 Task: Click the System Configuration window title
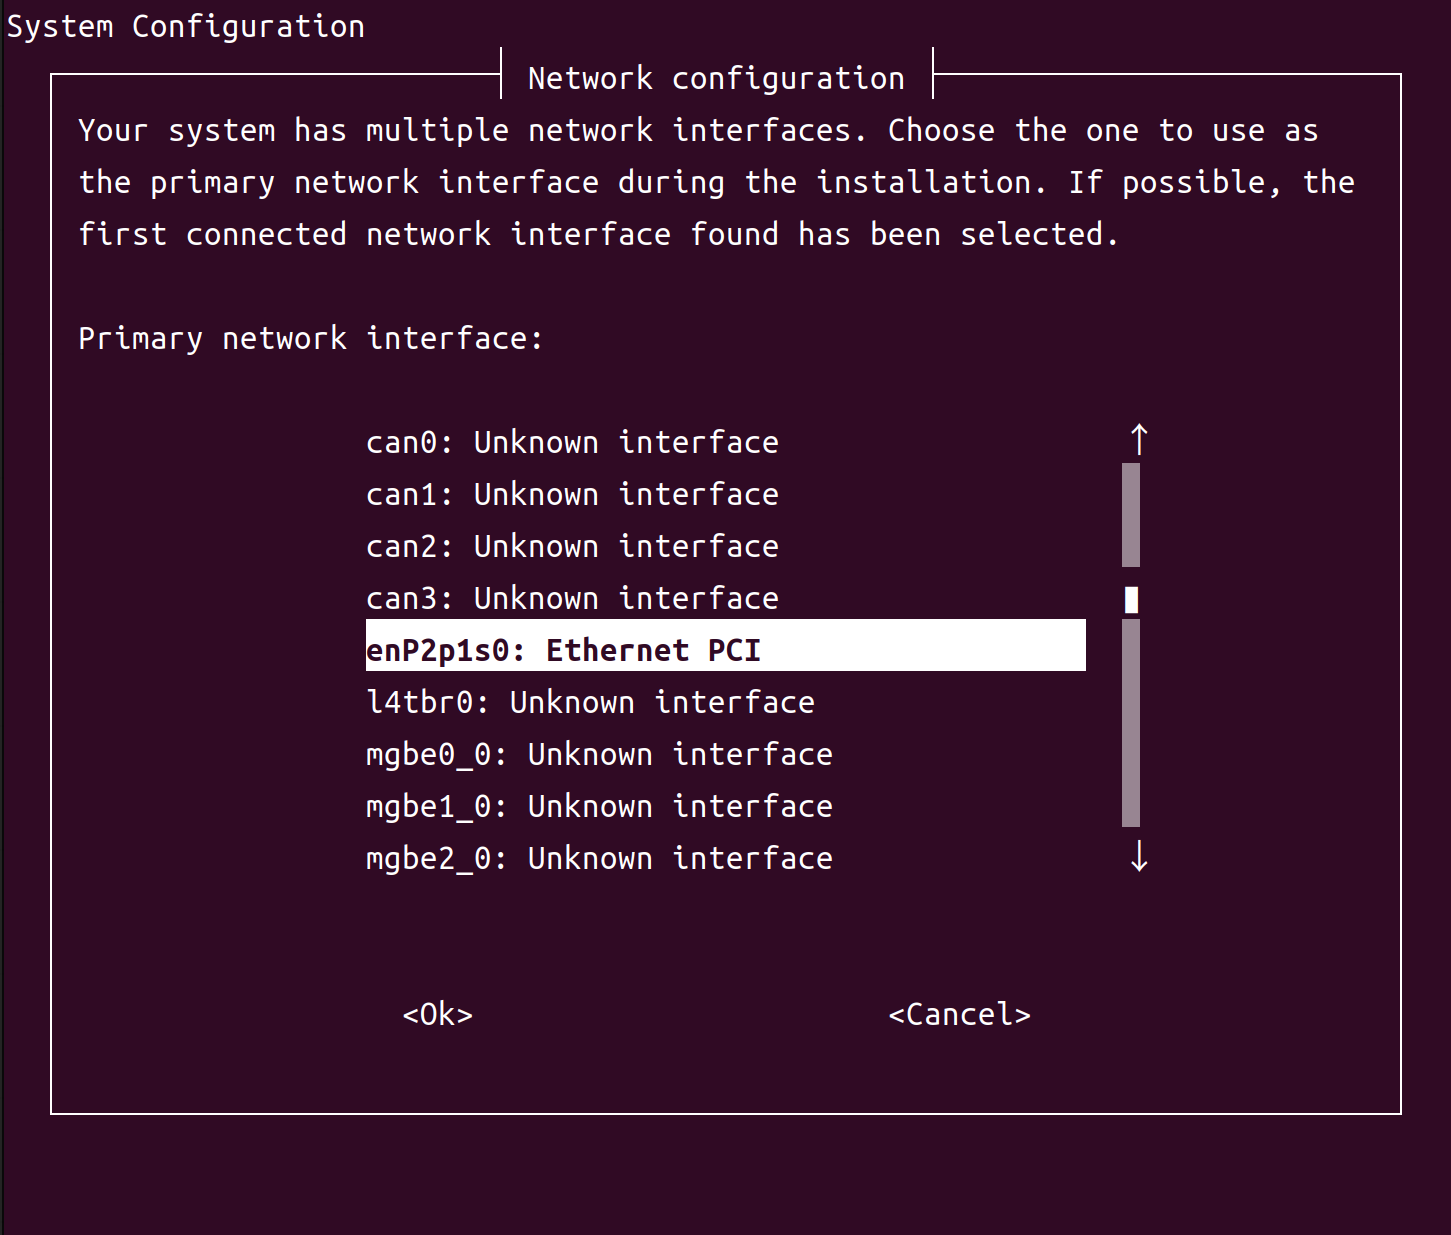point(184,26)
